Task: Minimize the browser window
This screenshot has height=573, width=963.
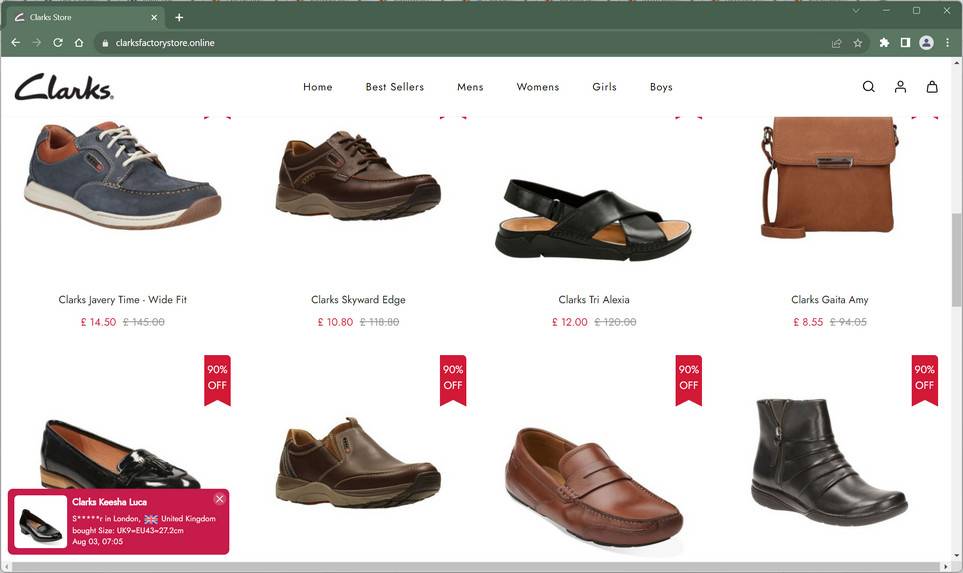Action: tap(886, 10)
